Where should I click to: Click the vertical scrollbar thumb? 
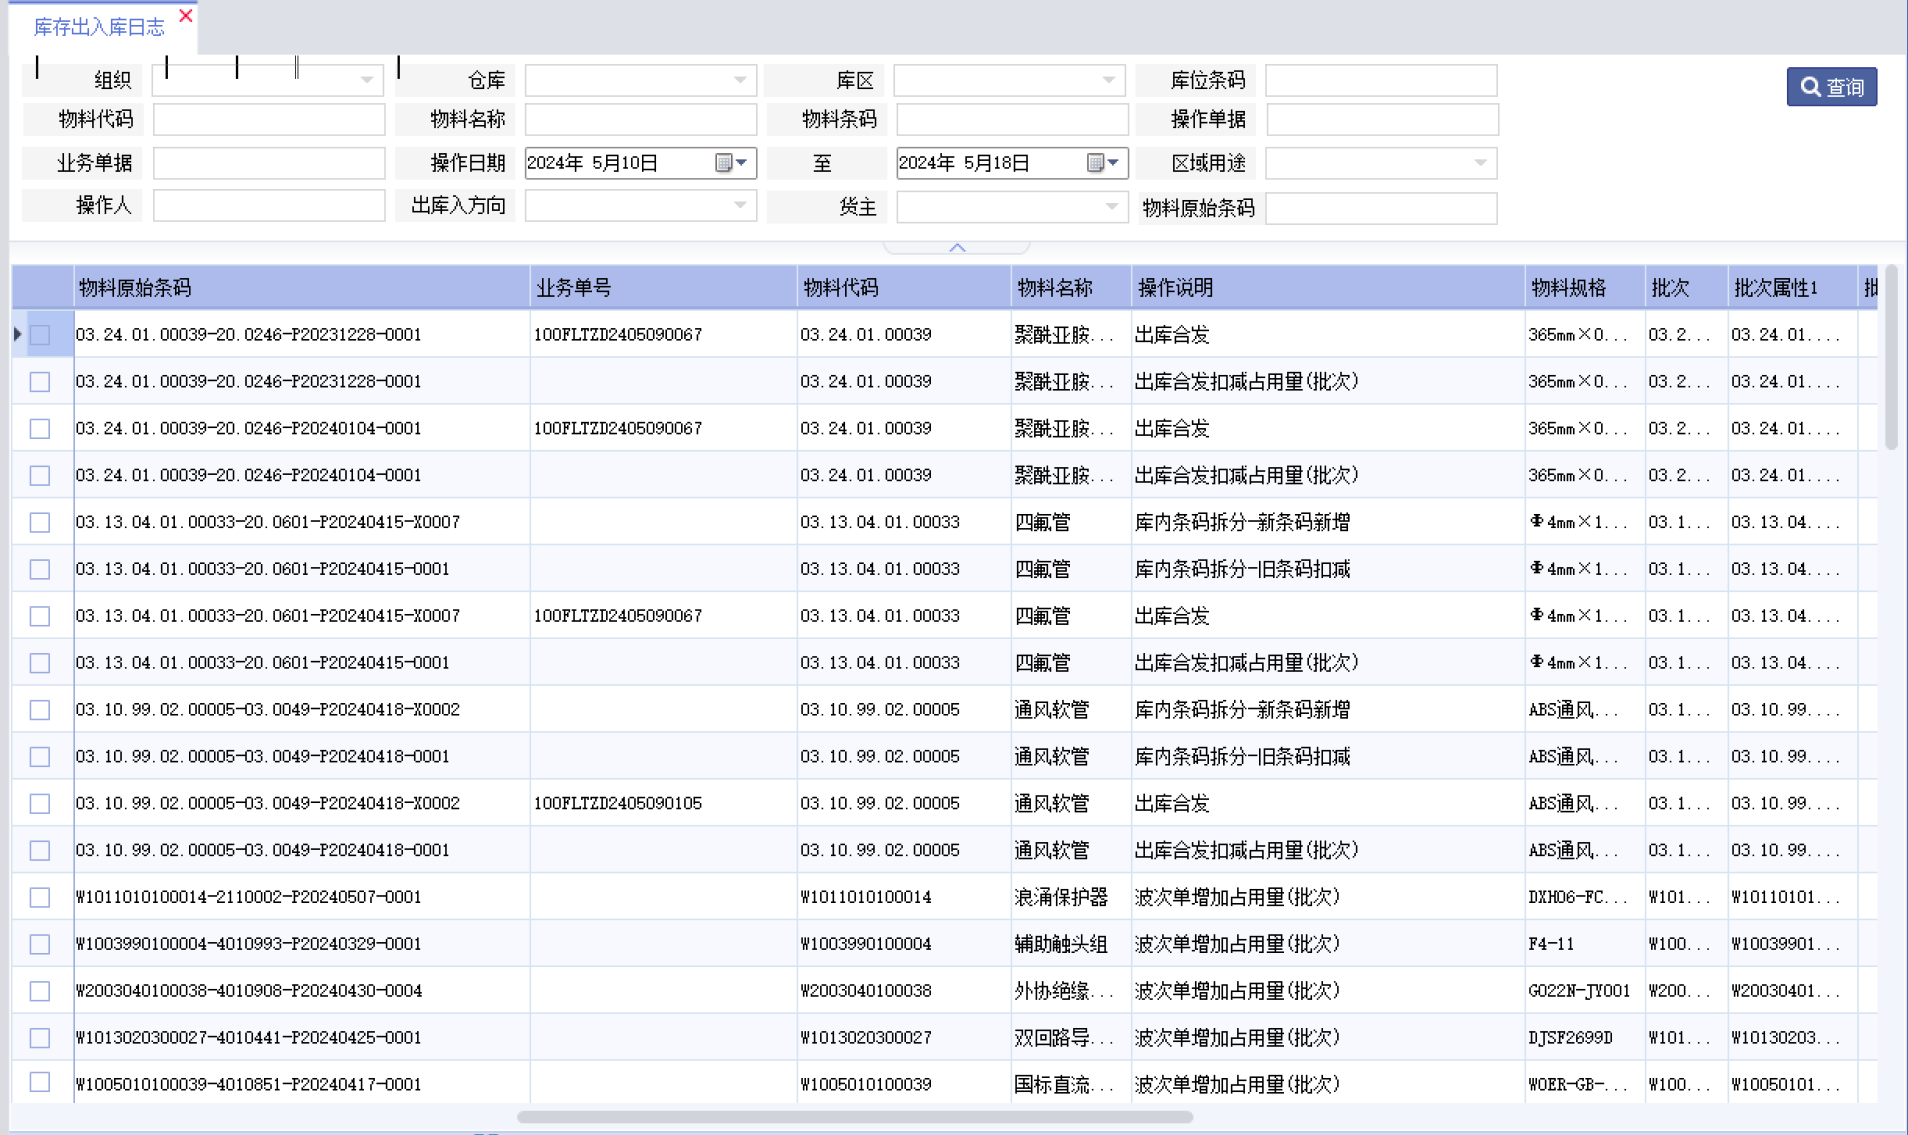[x=1890, y=360]
